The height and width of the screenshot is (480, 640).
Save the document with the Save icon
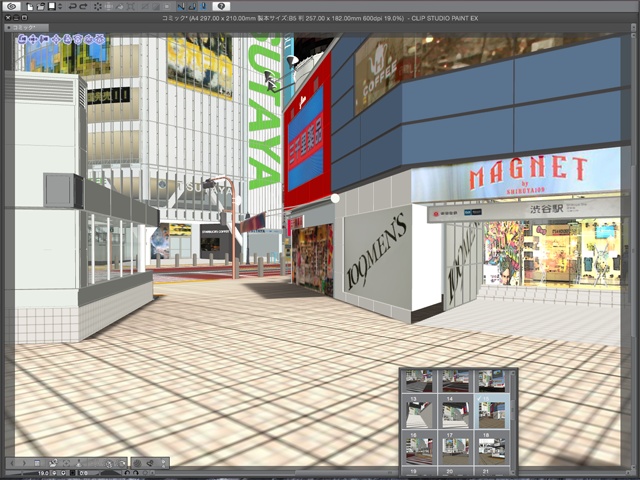[x=52, y=7]
